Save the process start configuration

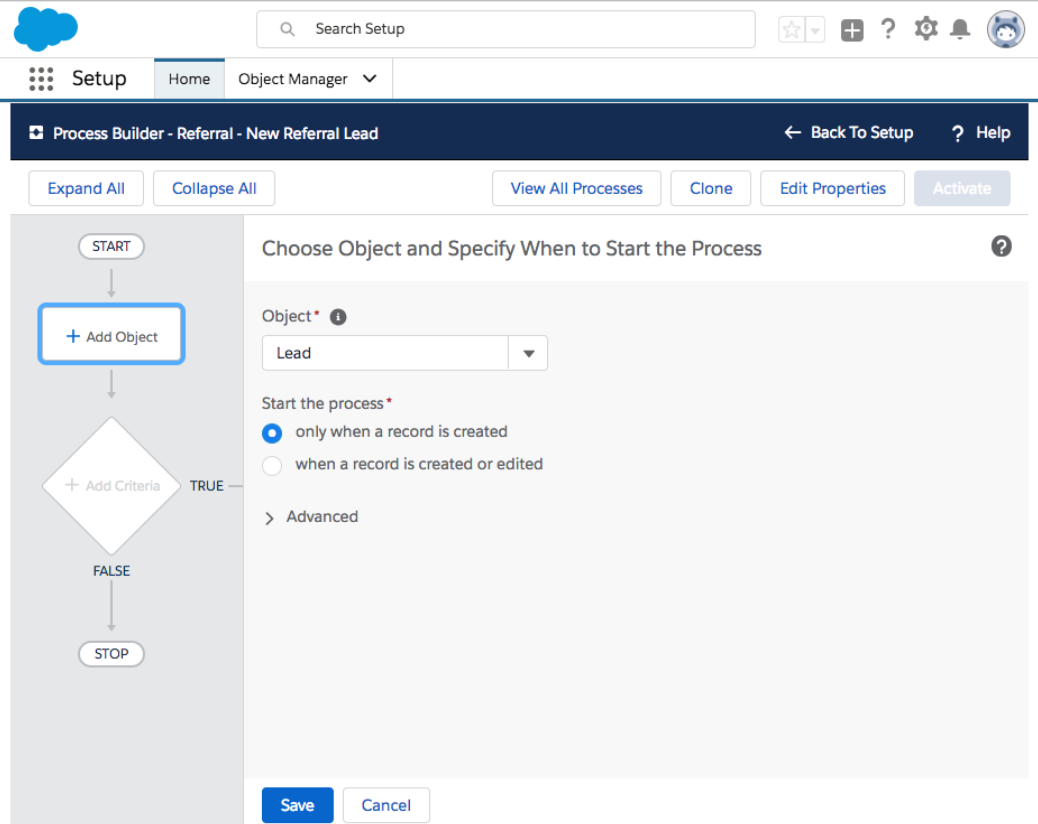[x=297, y=805]
